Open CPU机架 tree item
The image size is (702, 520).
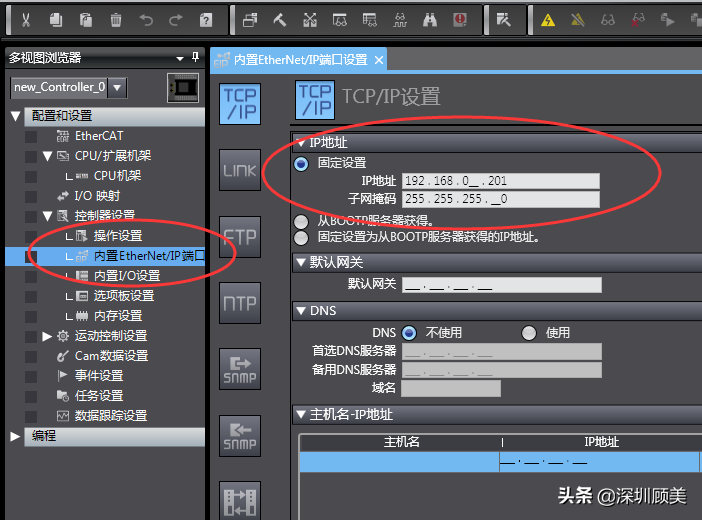pyautogui.click(x=117, y=176)
